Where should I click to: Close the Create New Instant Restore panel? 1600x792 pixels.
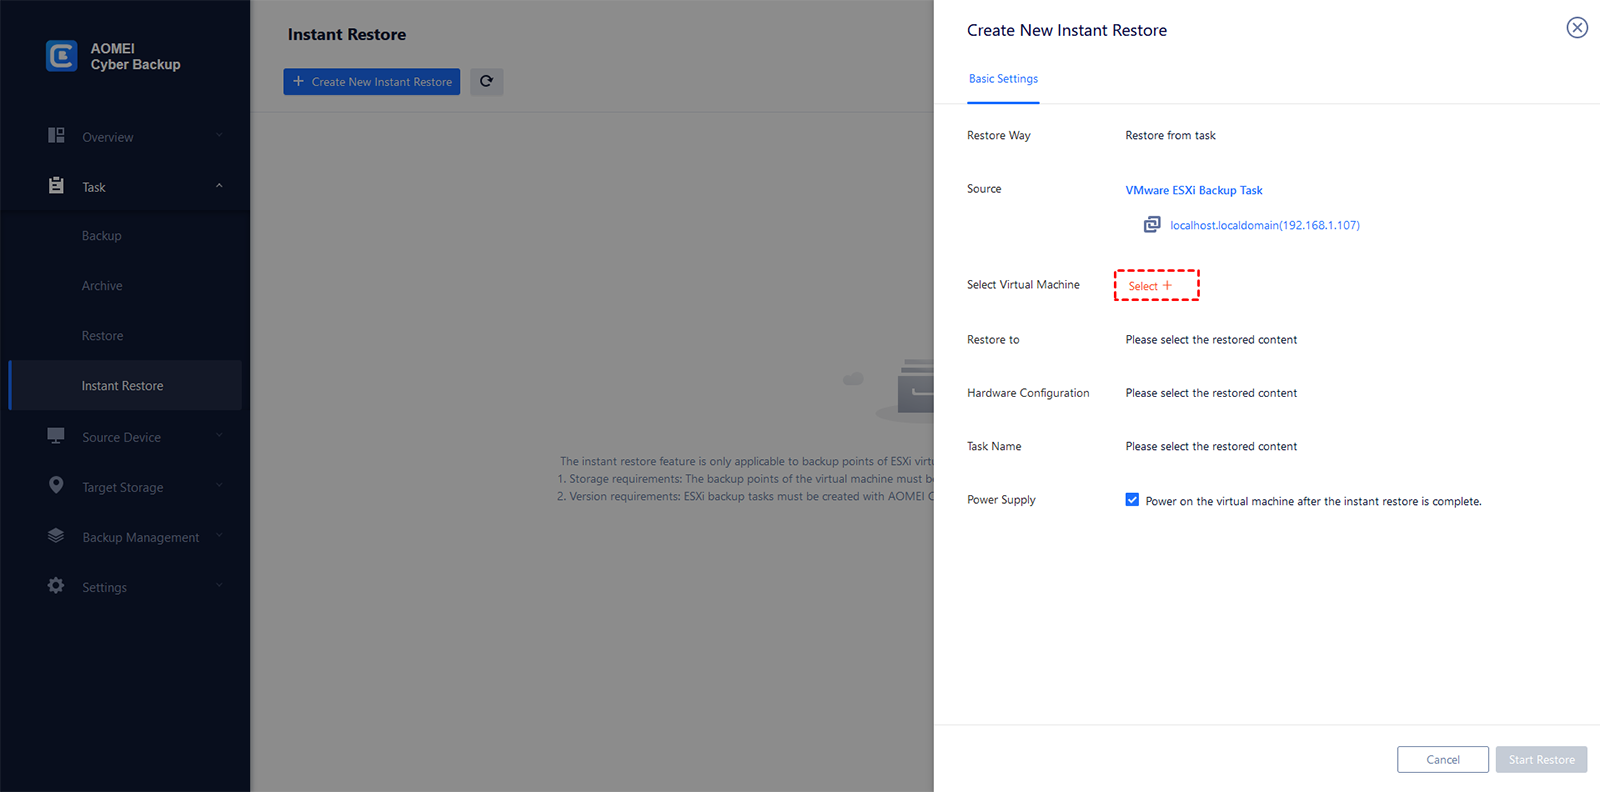(x=1577, y=28)
